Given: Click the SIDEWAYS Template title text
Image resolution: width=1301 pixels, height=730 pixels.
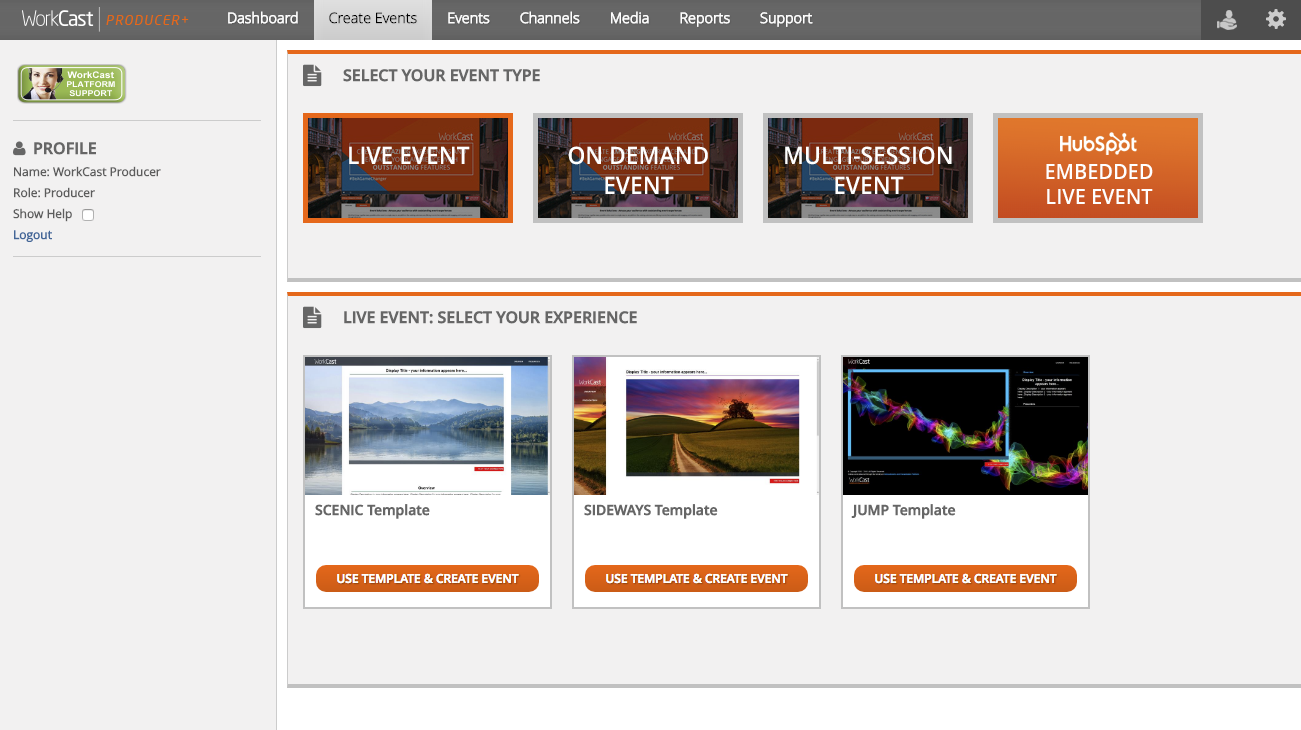Looking at the screenshot, I should tap(651, 510).
